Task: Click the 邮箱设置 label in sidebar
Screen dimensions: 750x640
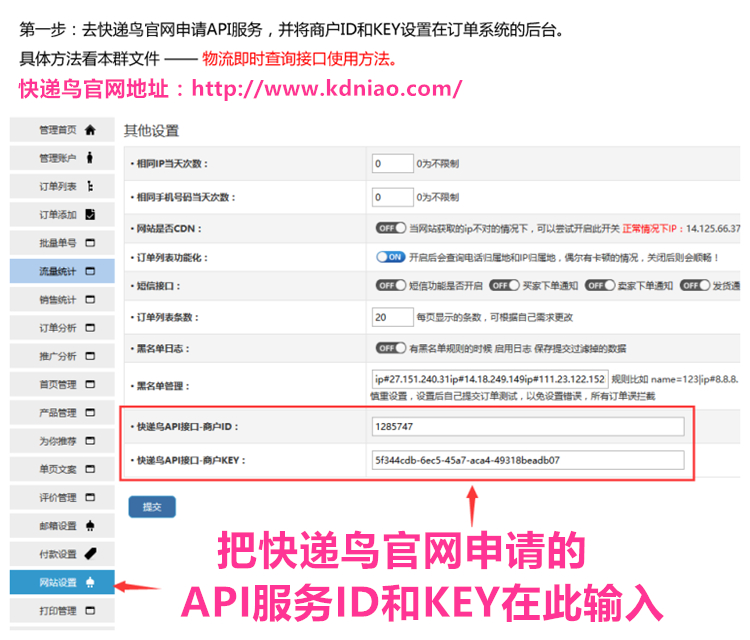Action: (57, 526)
